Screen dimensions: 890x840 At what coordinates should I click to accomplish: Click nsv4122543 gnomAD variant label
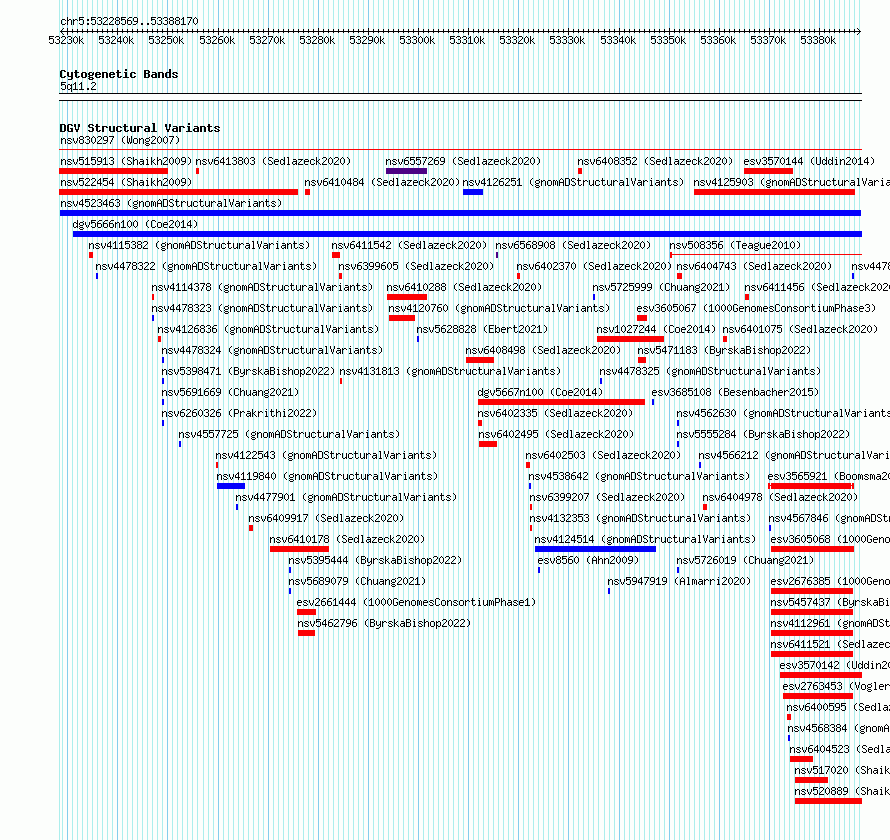(326, 455)
